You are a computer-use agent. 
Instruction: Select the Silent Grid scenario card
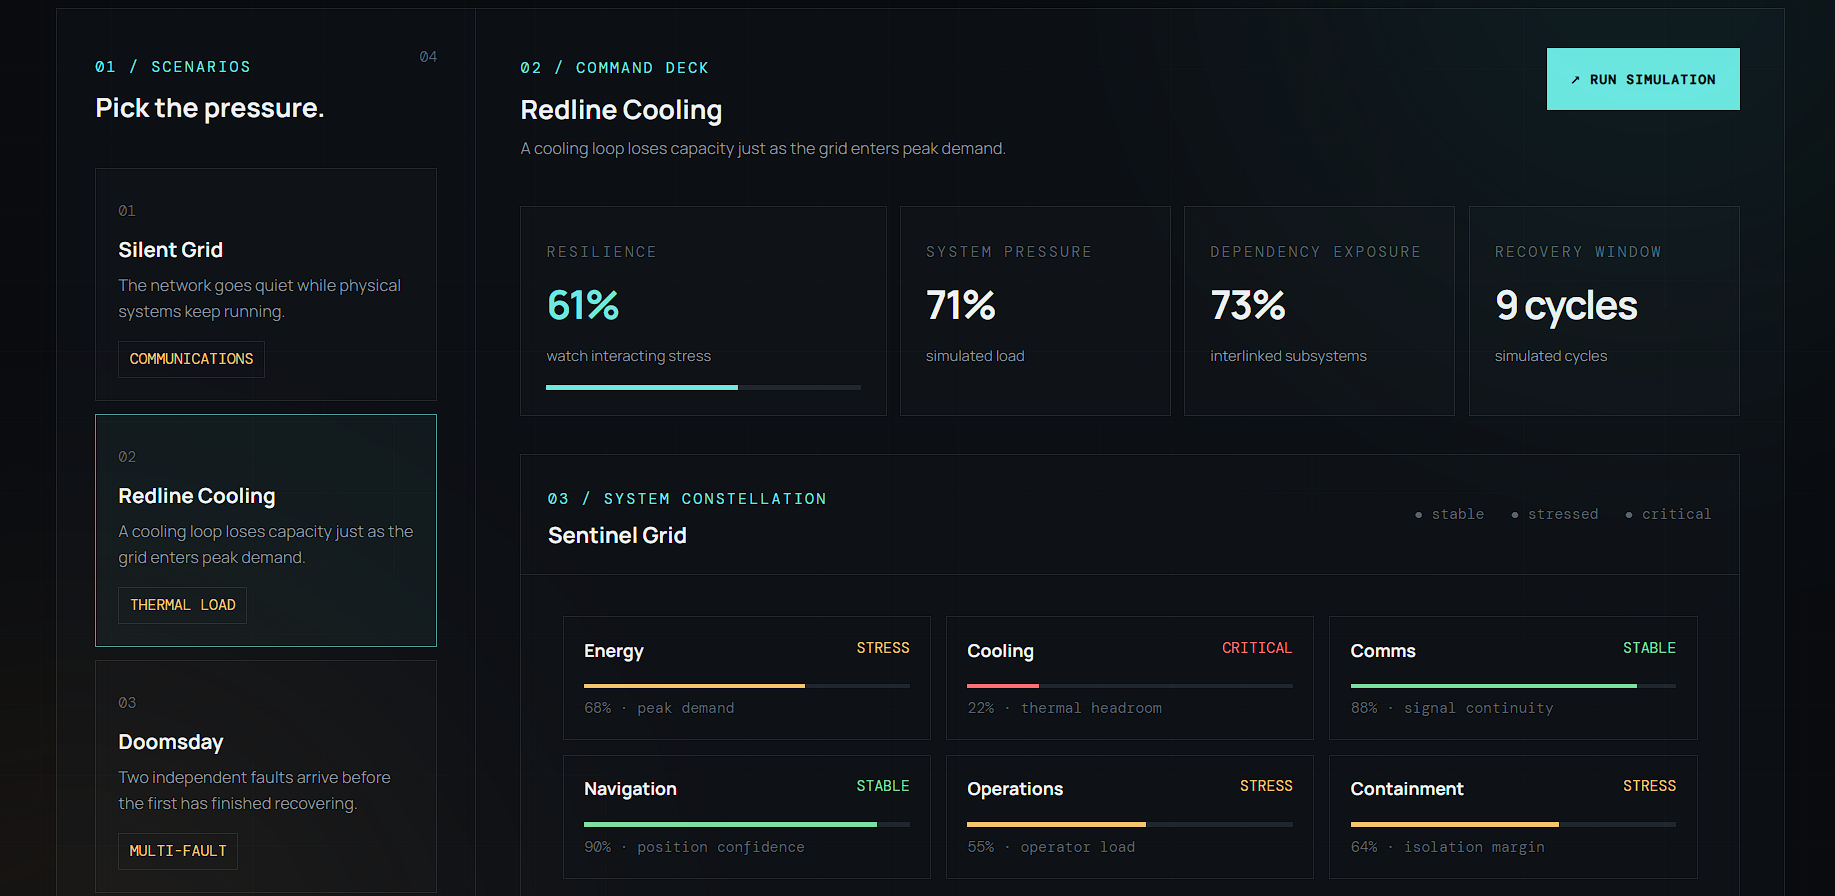pos(266,284)
